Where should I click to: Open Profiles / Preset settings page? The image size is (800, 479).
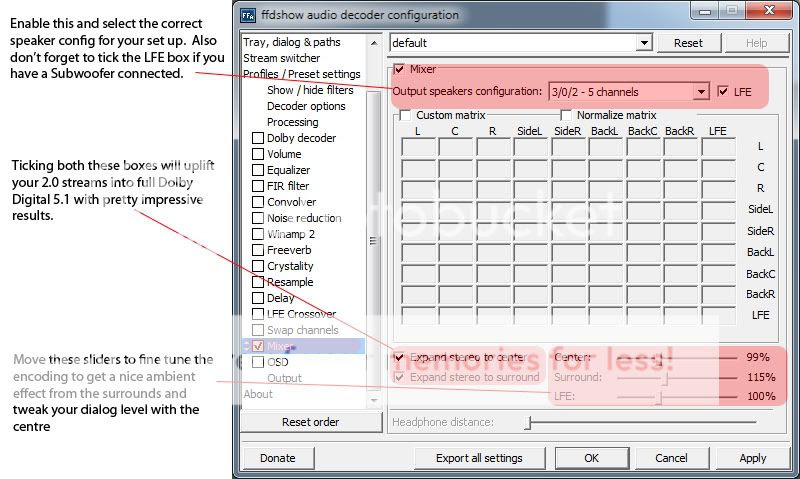coord(302,74)
